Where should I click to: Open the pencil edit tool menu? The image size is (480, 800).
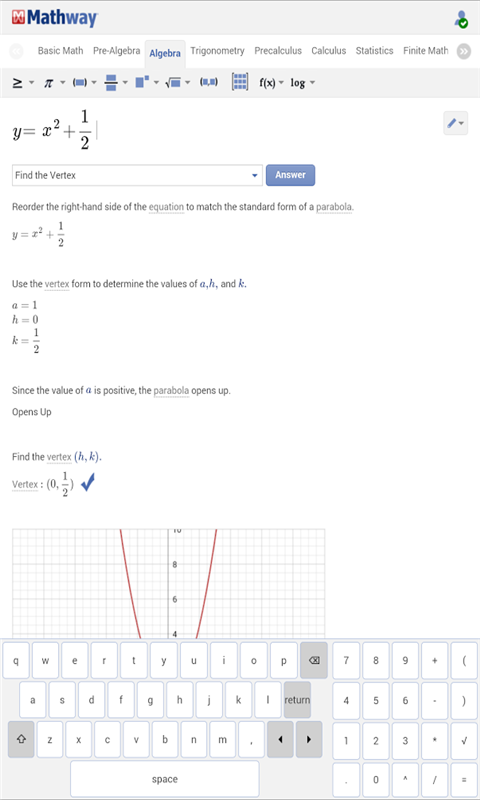[456, 123]
